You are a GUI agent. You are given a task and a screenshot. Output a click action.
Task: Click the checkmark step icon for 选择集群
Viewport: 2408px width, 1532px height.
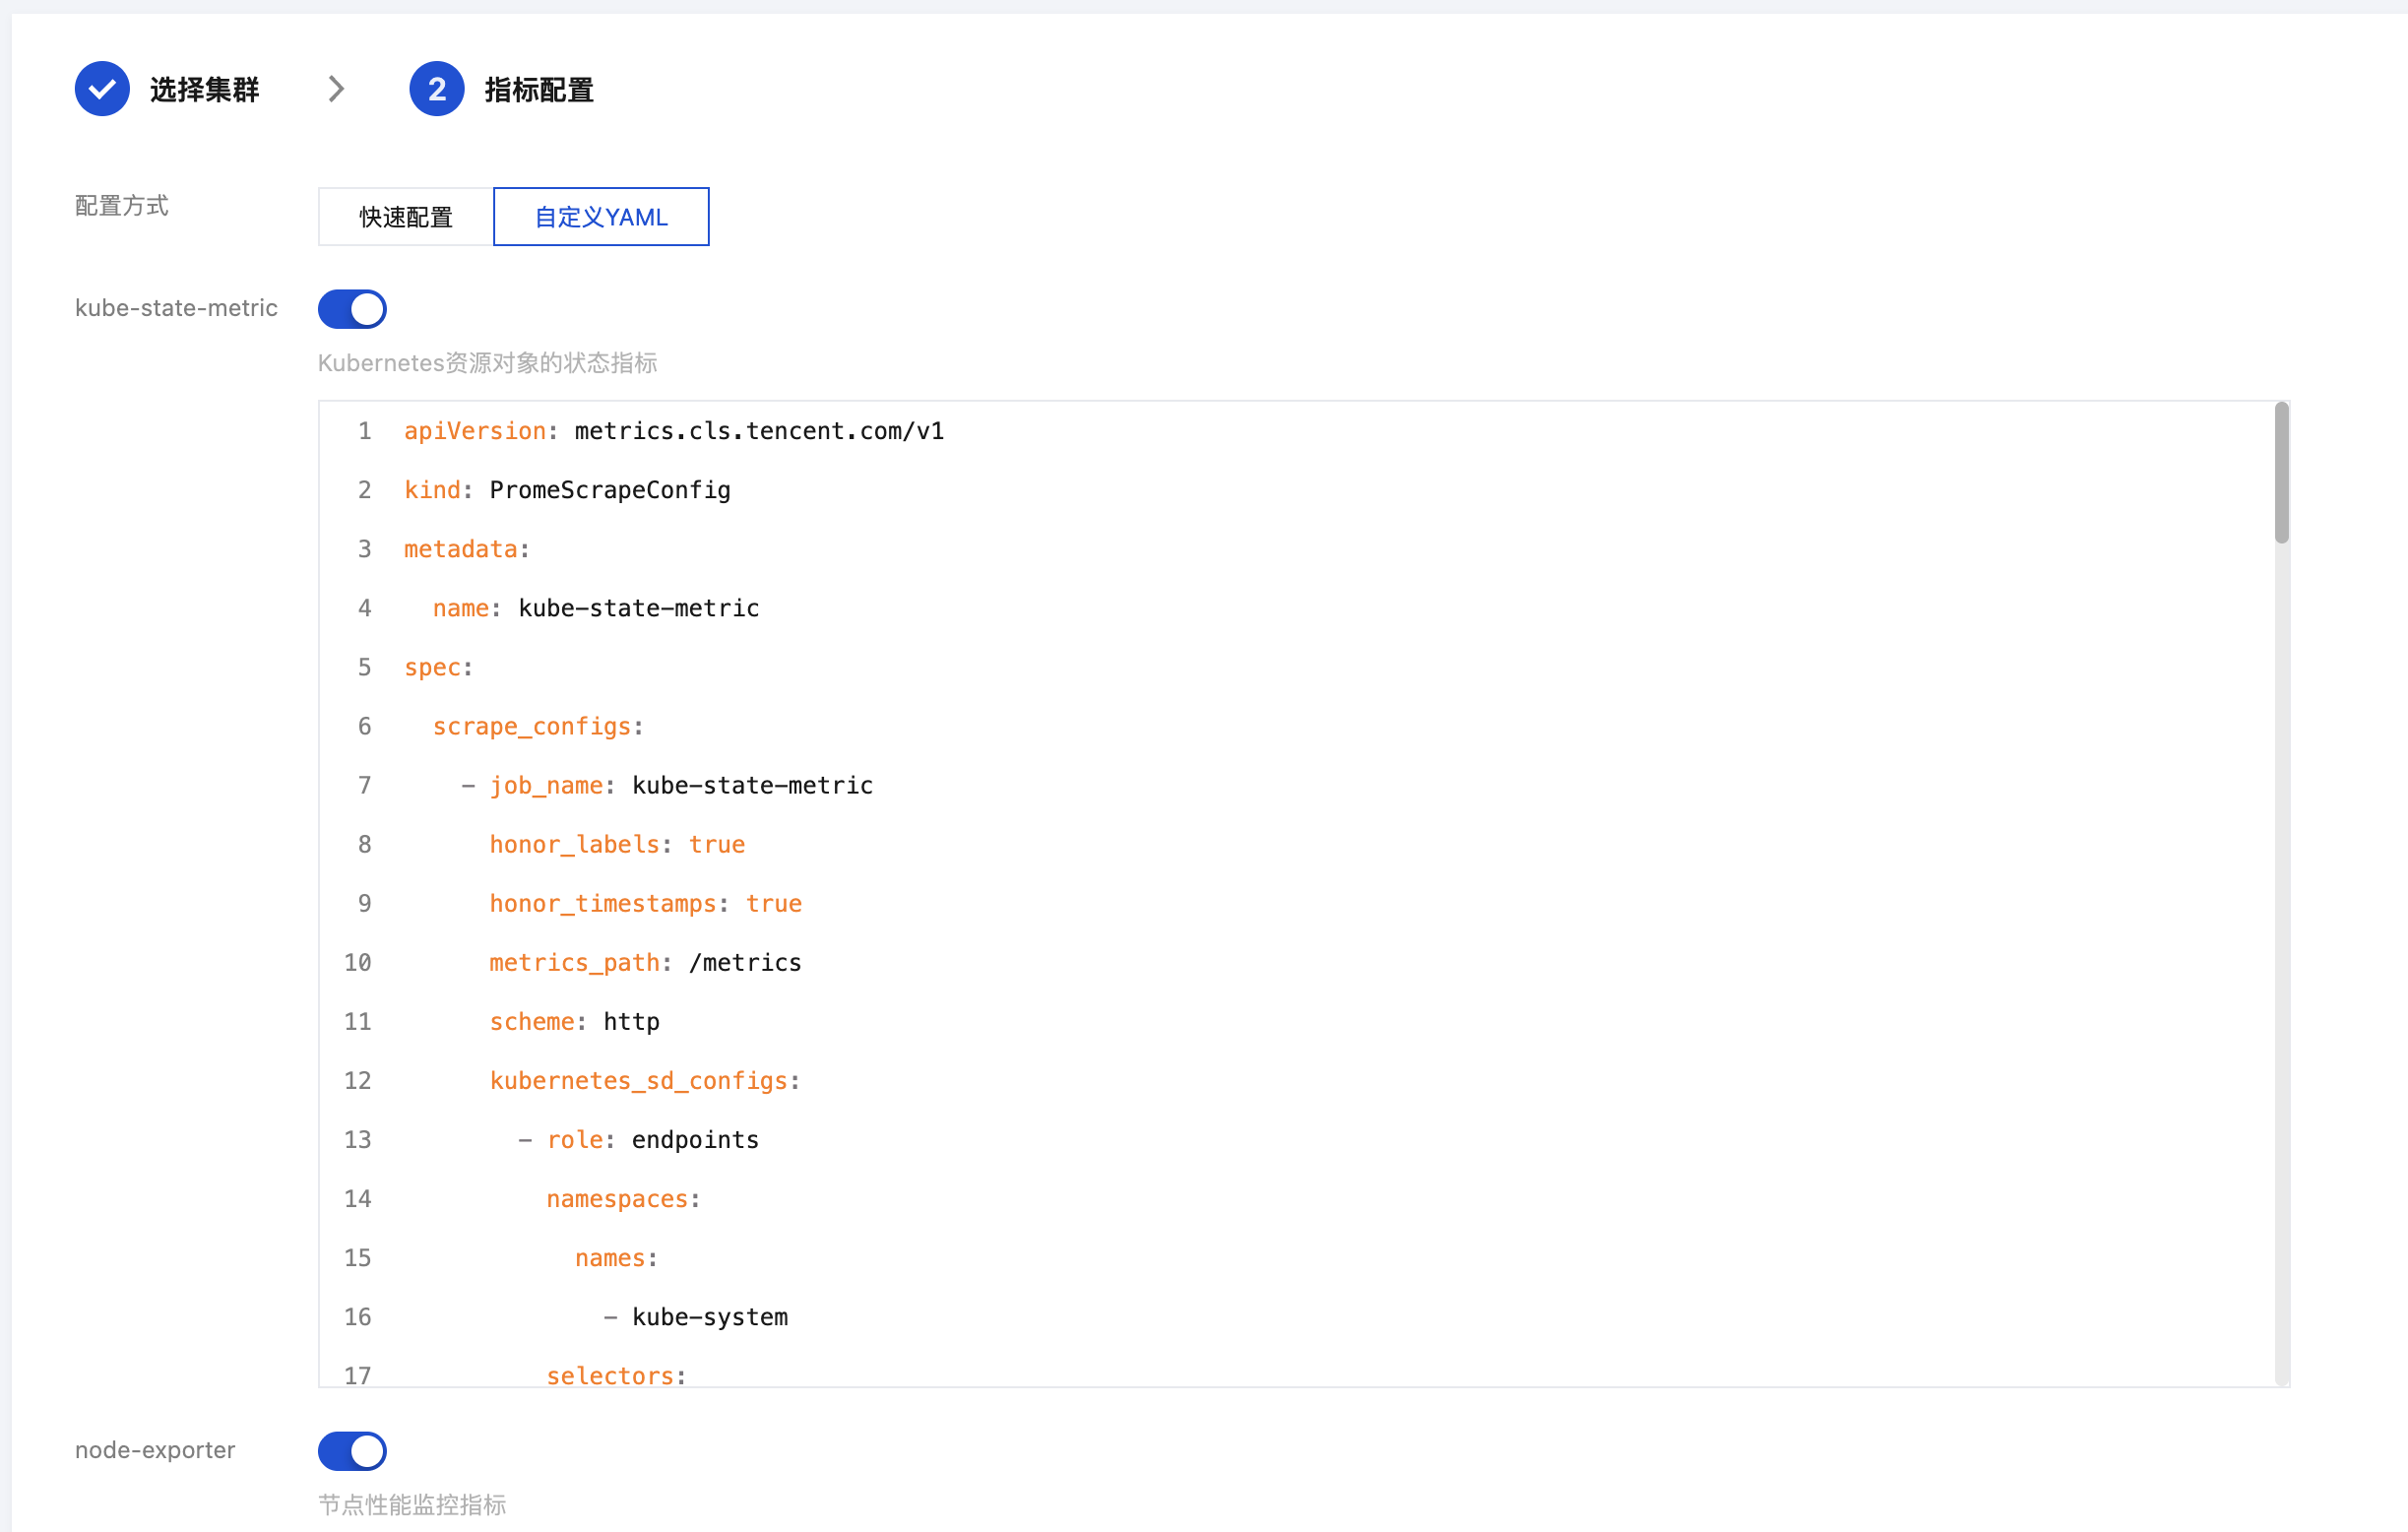102,89
